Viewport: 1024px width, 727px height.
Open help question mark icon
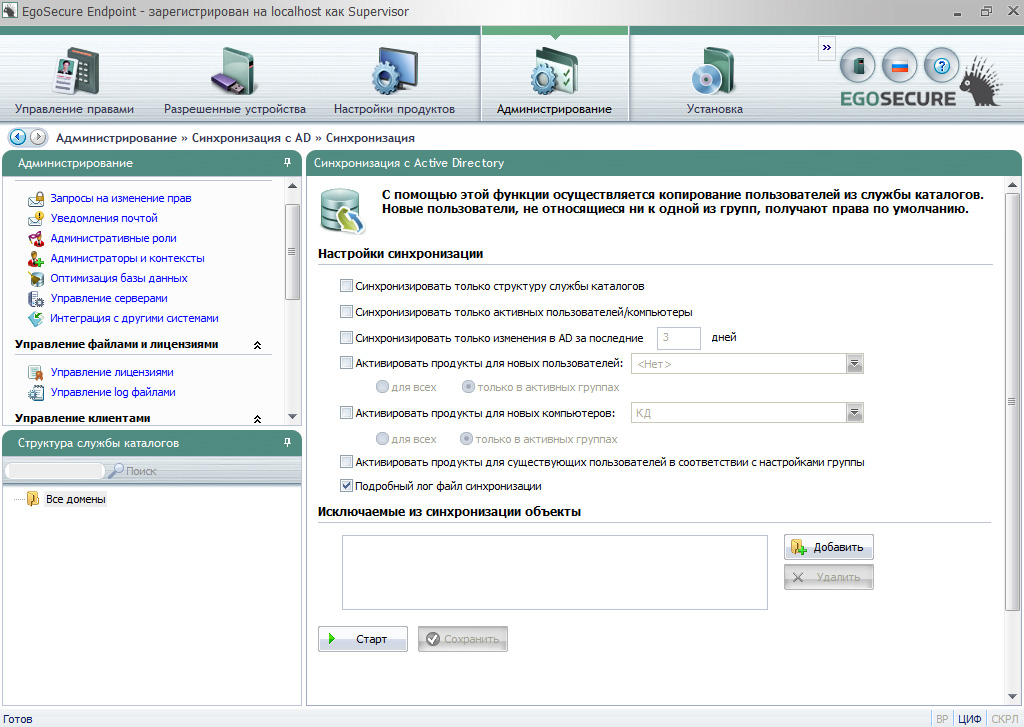(x=941, y=65)
